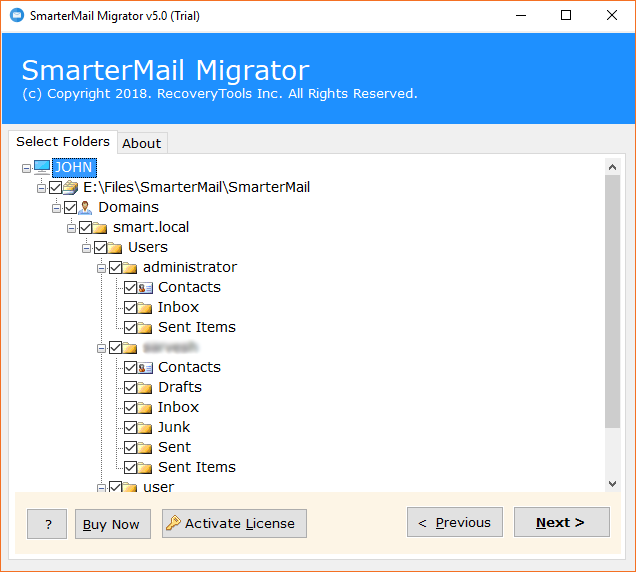Click the Users folder icon
Viewport: 636px width, 572px height.
coord(115,247)
